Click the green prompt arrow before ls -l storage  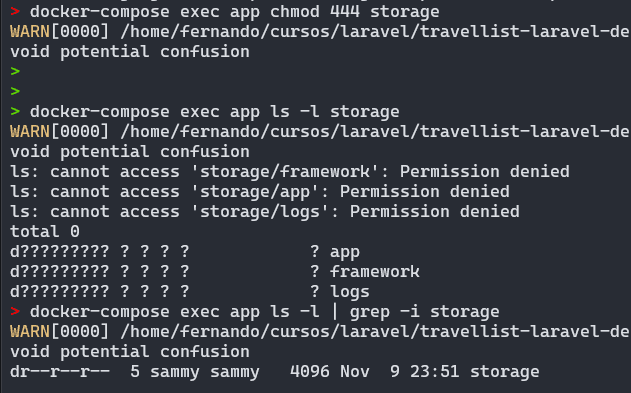15,111
